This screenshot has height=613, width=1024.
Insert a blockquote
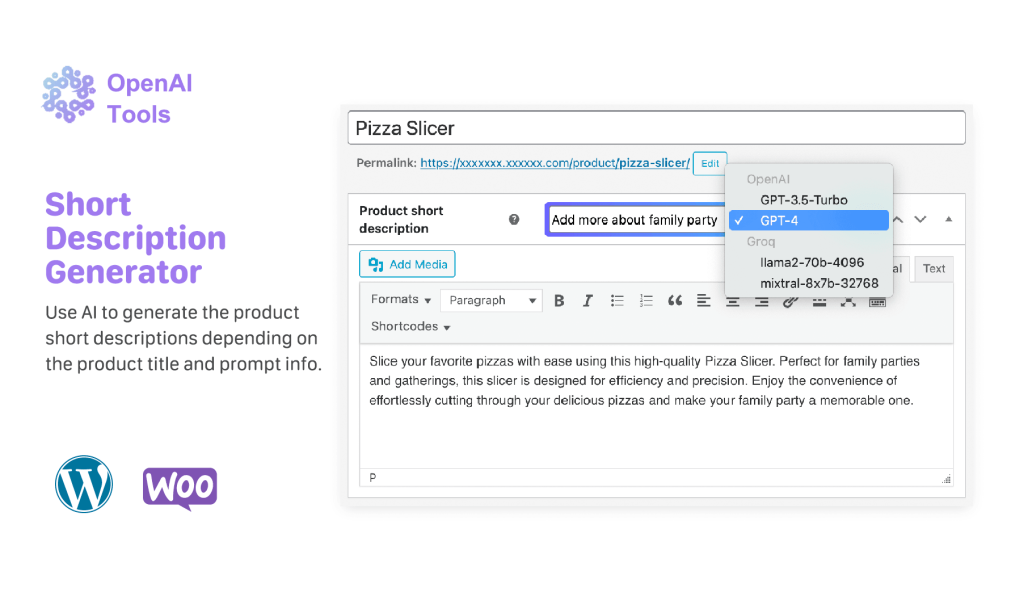[675, 300]
